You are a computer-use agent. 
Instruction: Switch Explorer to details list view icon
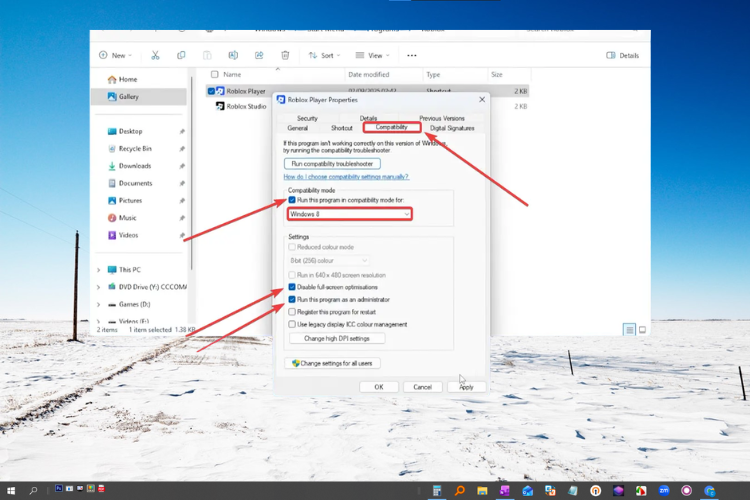click(629, 330)
